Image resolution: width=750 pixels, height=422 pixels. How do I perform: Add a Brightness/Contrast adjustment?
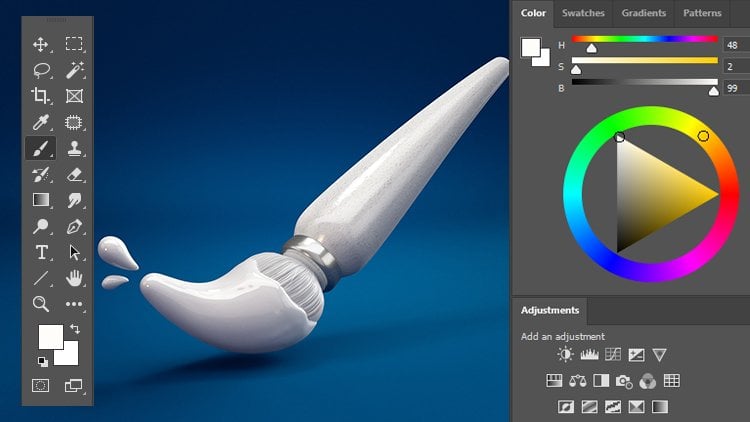coord(565,355)
